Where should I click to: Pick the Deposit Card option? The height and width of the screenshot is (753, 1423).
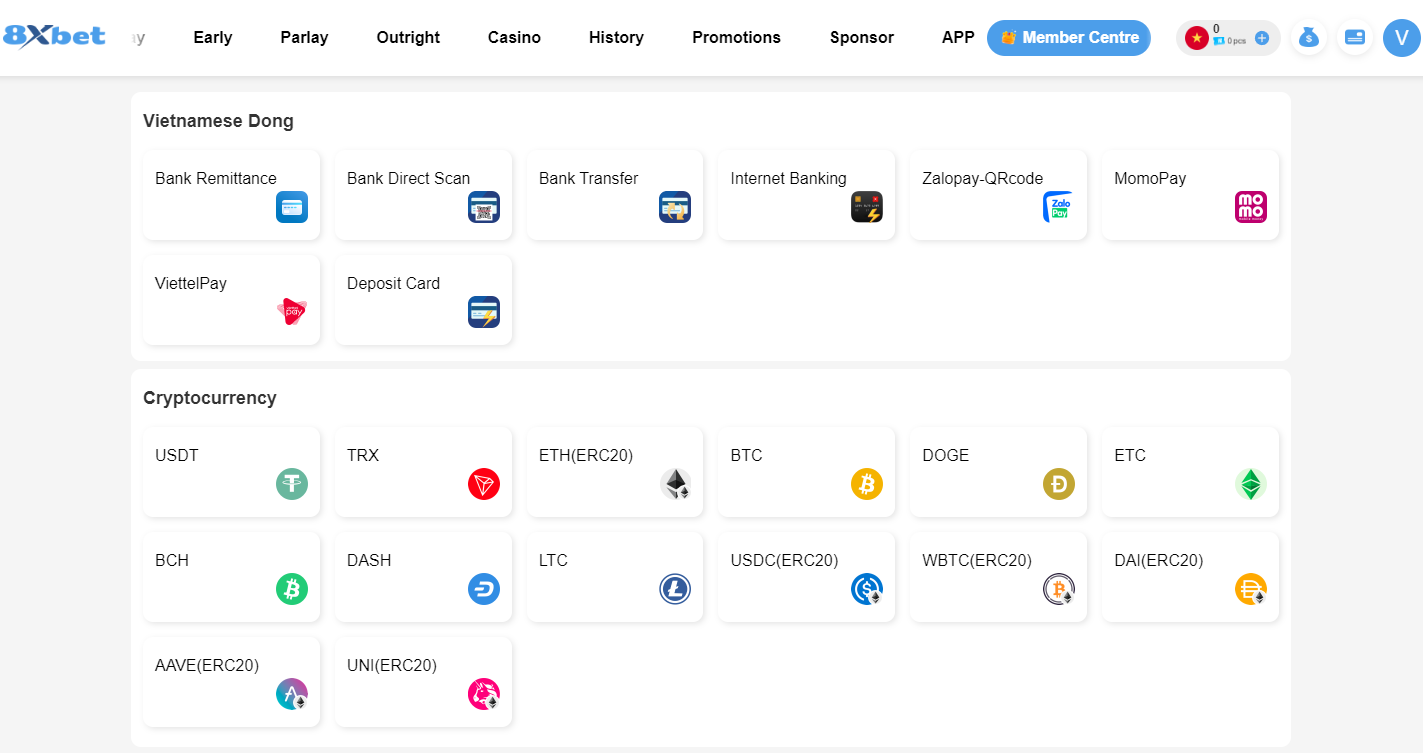click(x=423, y=299)
